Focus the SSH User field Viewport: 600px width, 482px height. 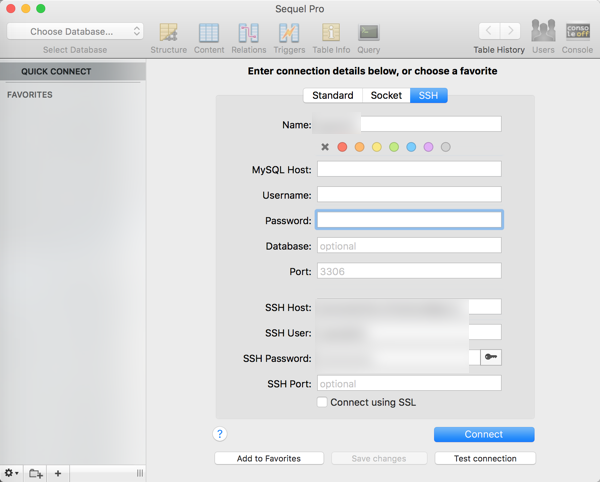(409, 332)
